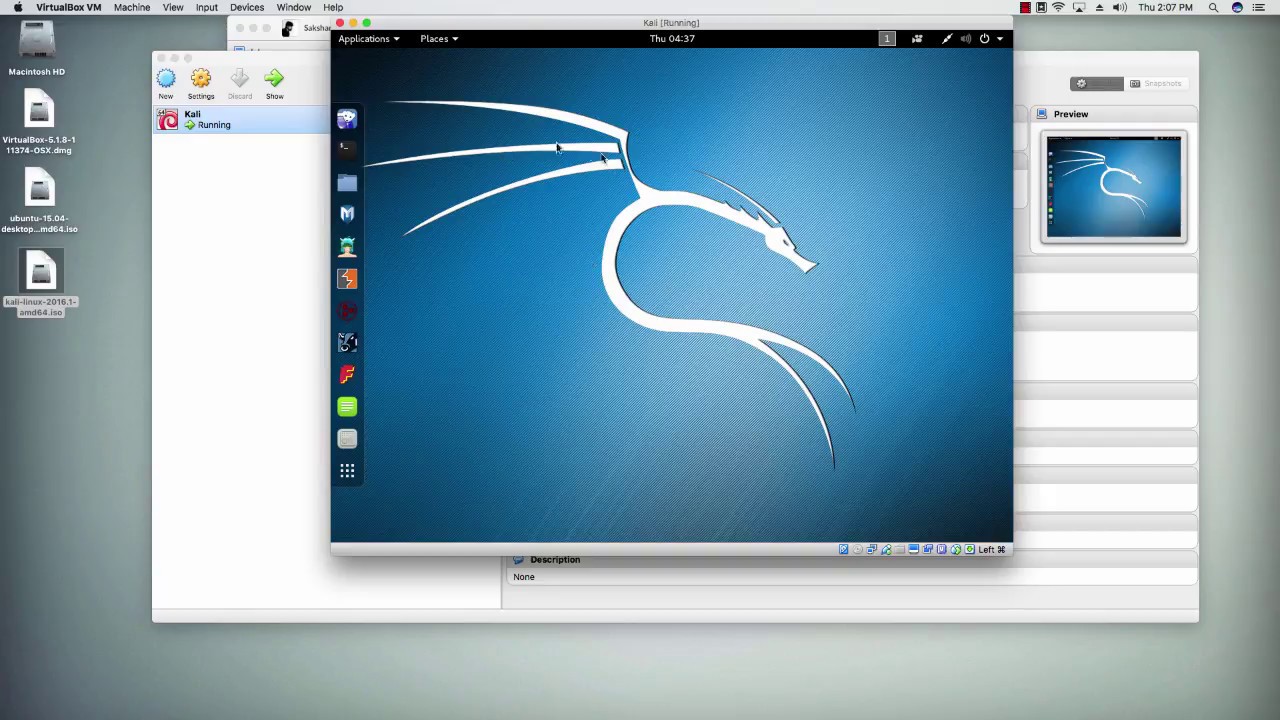The image size is (1280, 720).
Task: Launch Terminal from the Kali dock
Action: pos(347,150)
